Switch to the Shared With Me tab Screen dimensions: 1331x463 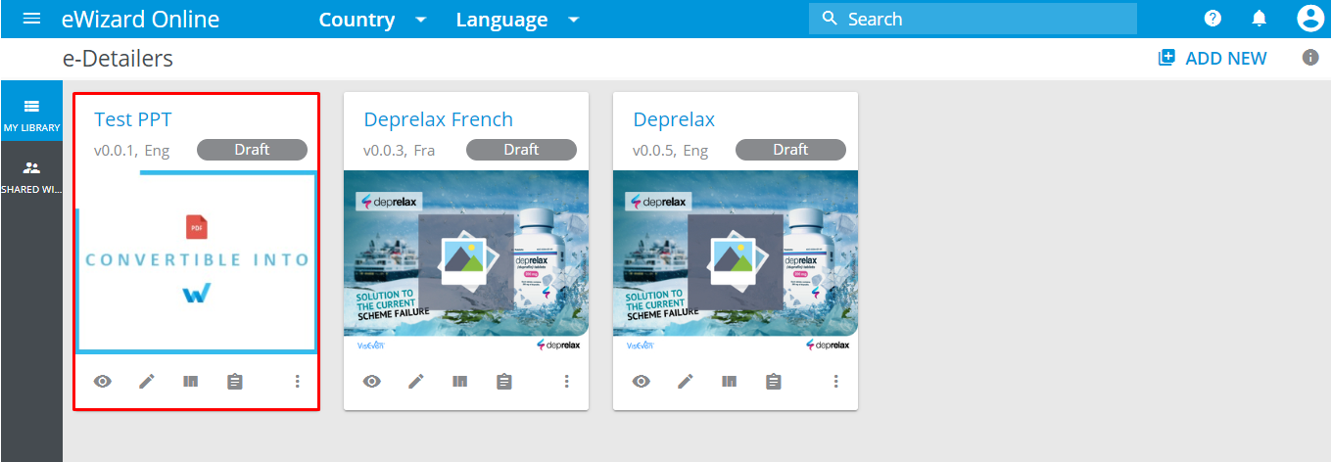coord(31,176)
